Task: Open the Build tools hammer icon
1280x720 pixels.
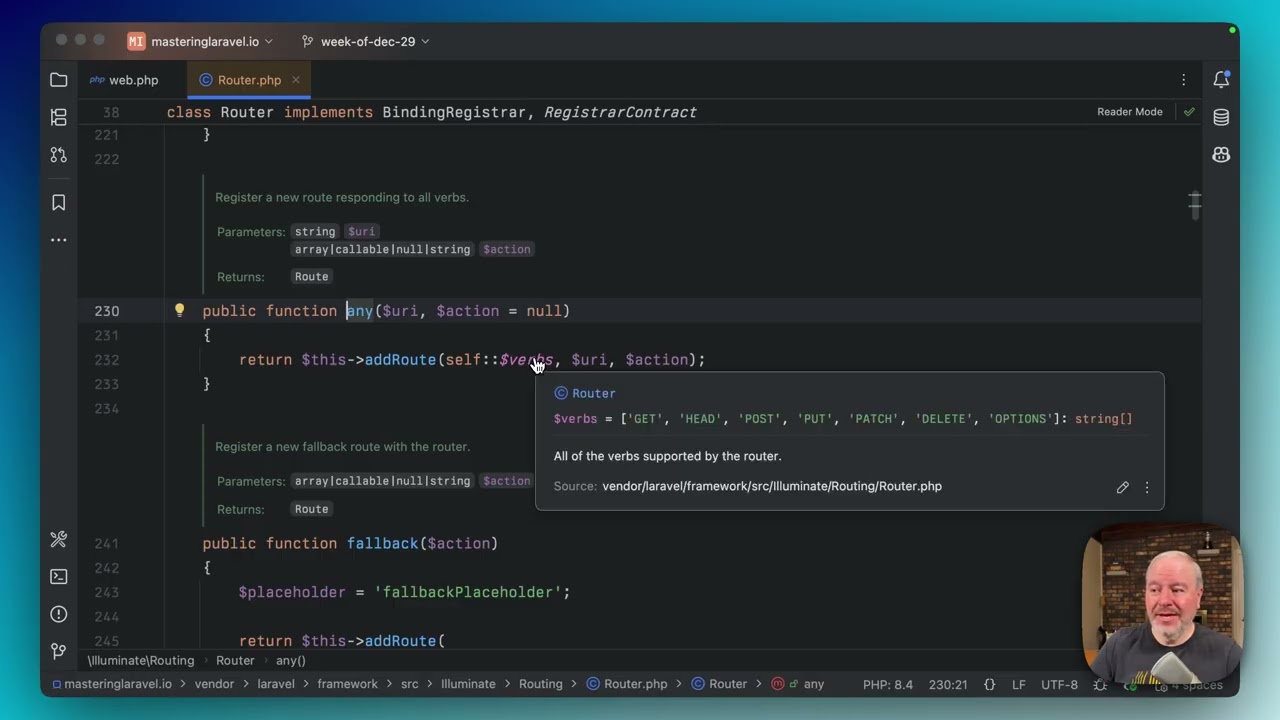Action: (59, 539)
